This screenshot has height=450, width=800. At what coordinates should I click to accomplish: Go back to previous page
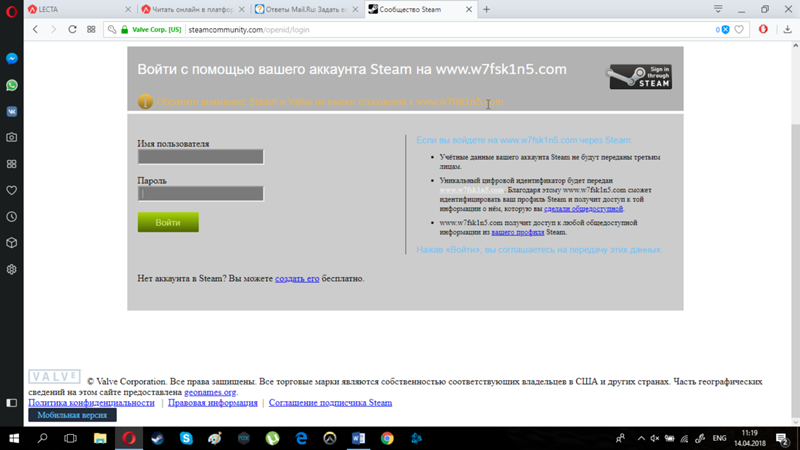35,30
